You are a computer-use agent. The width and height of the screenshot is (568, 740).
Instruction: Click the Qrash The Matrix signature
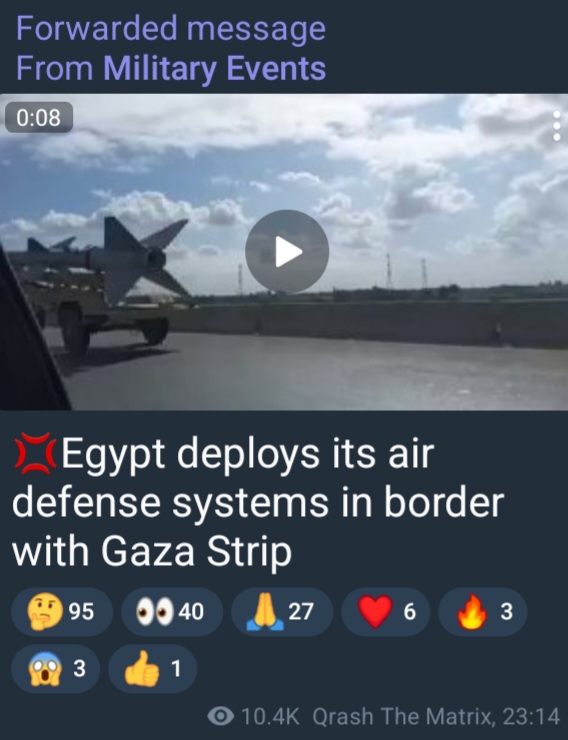403,716
